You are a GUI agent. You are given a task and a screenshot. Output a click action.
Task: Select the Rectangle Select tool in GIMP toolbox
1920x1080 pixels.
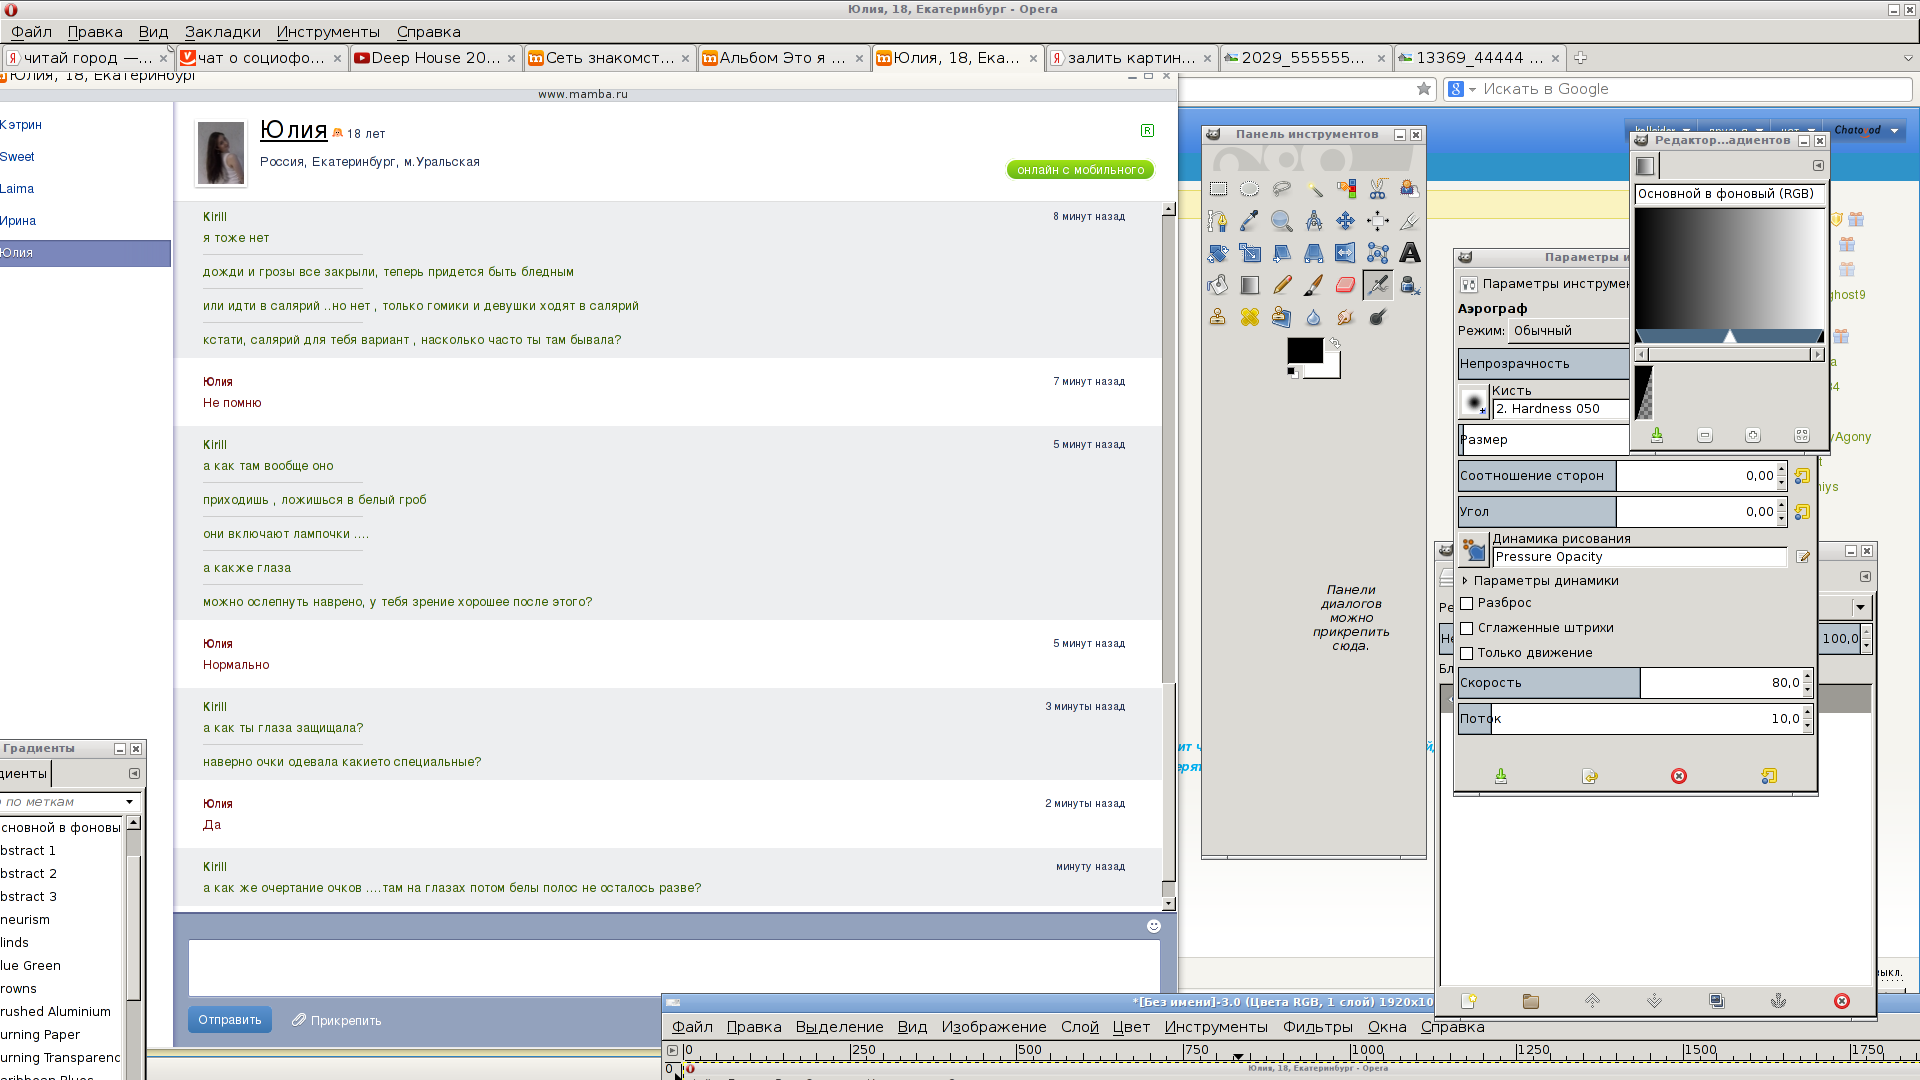1218,189
